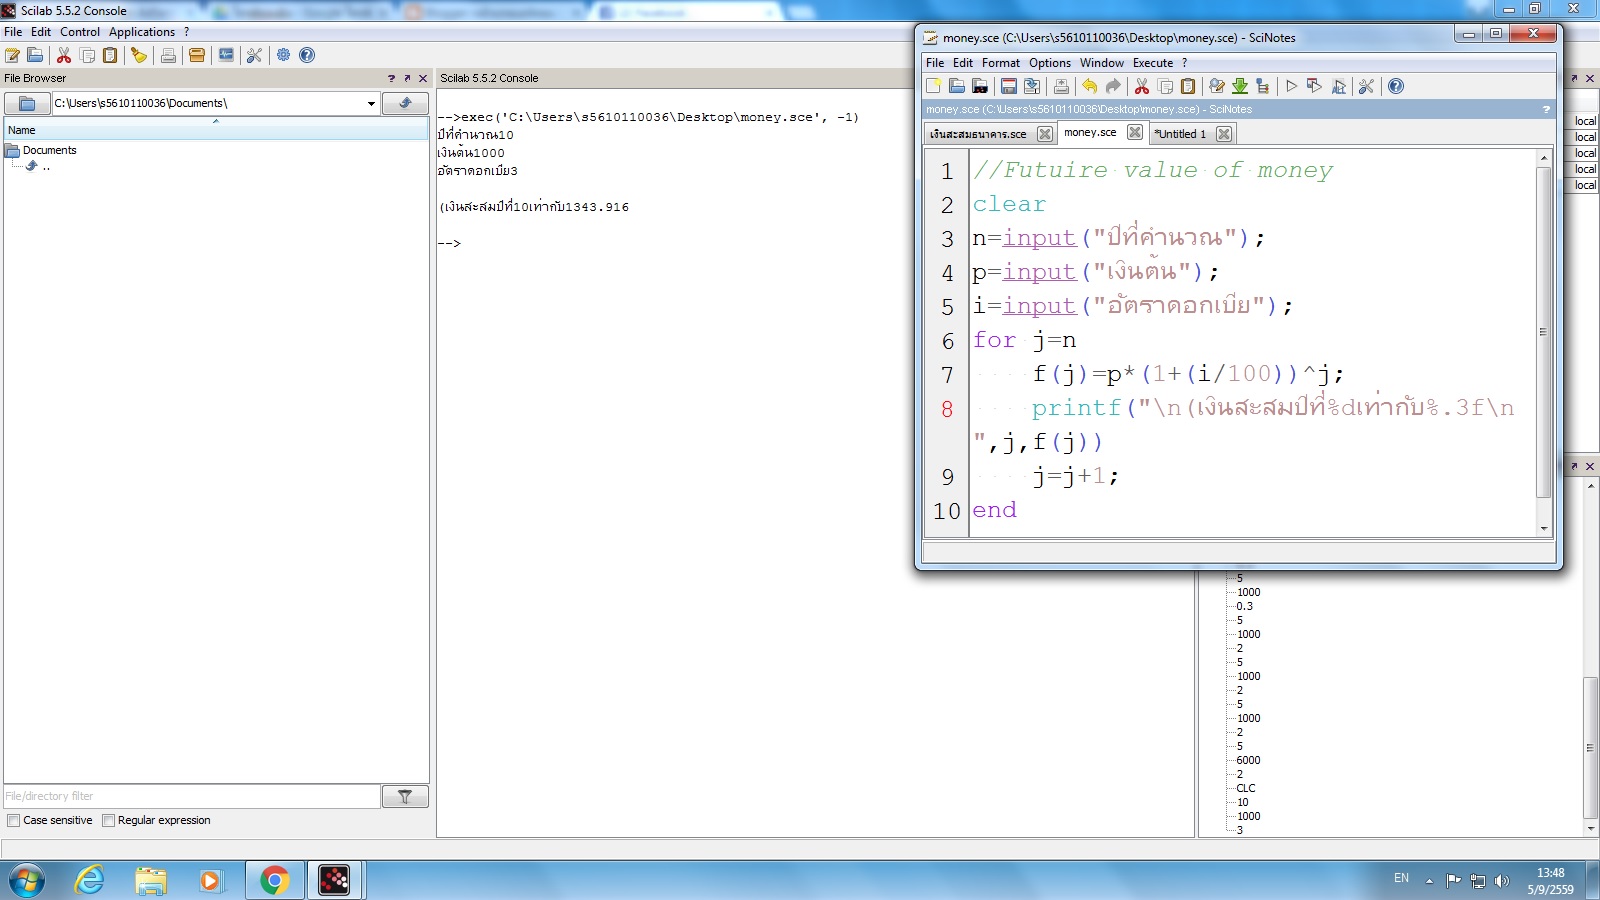Open the Windows Start menu
1600x900 pixels.
pyautogui.click(x=27, y=880)
